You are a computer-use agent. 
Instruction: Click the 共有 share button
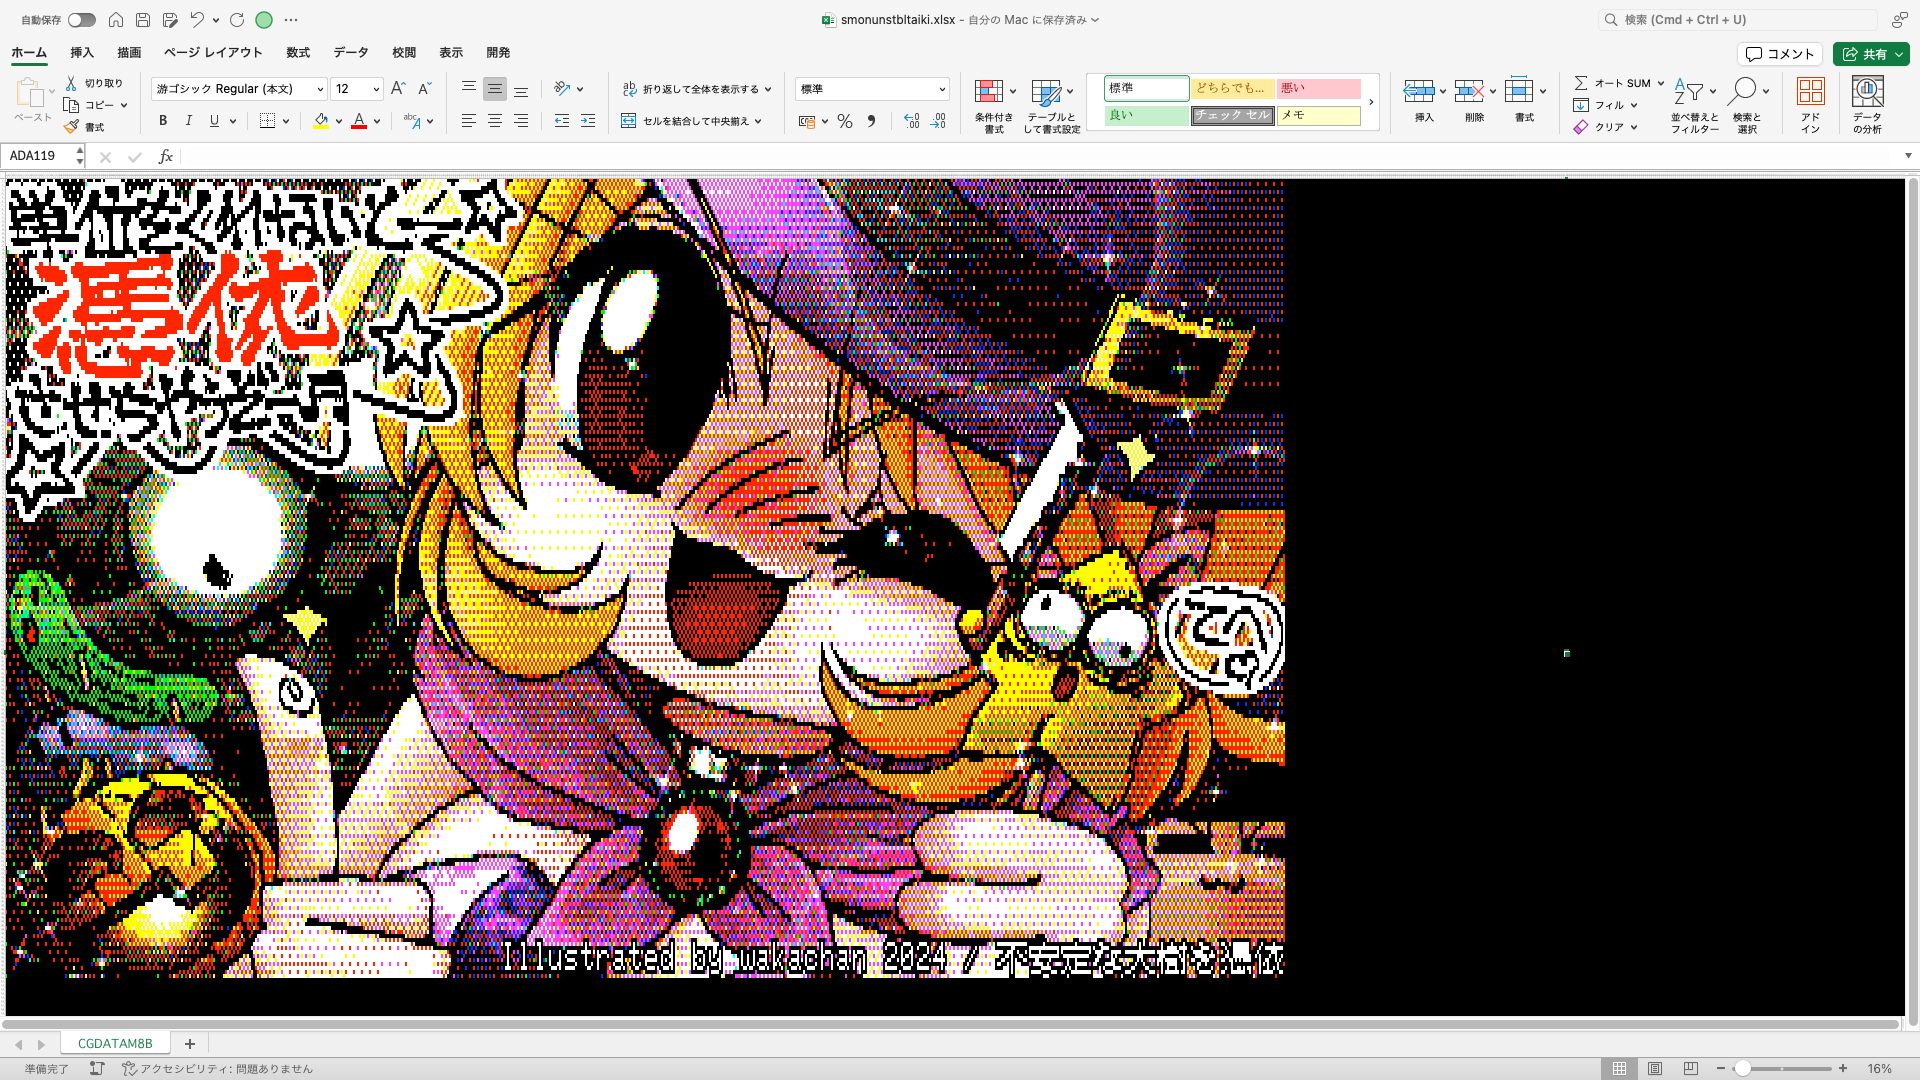coord(1871,54)
